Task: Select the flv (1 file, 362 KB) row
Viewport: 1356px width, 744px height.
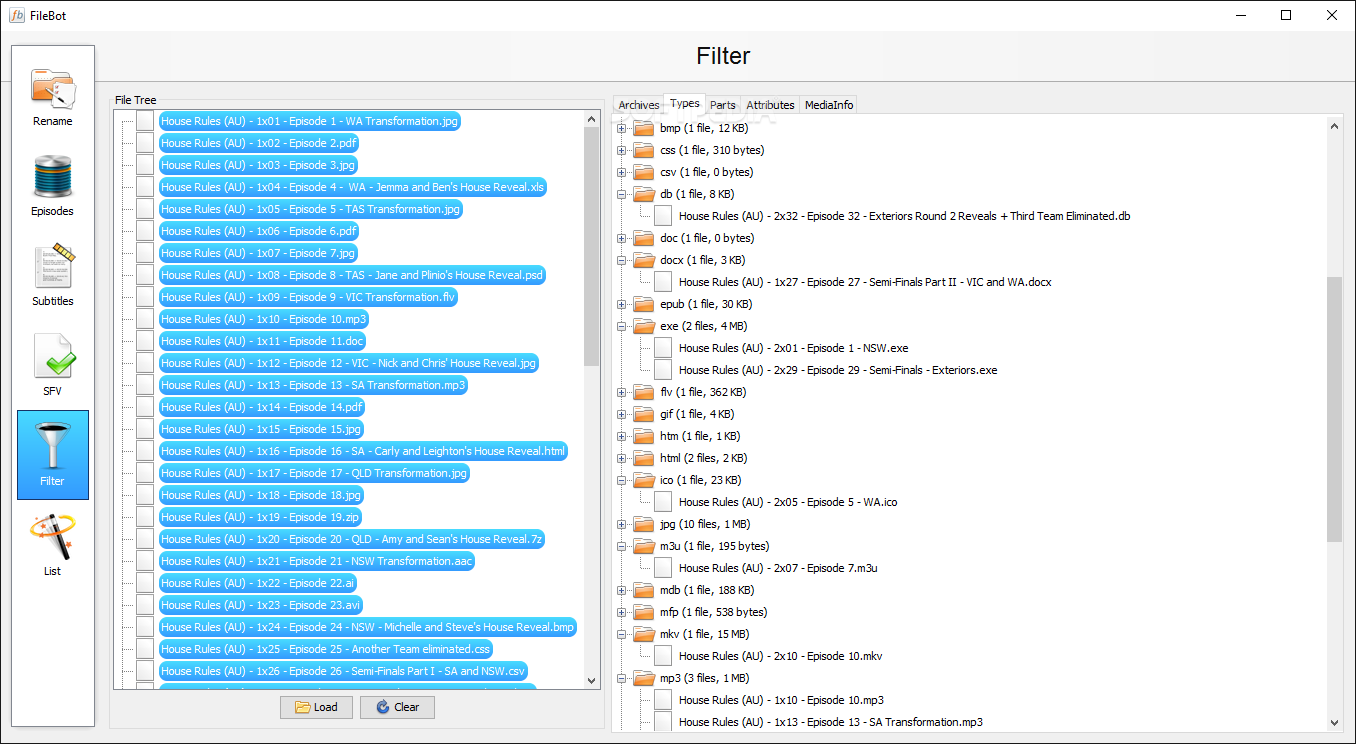Action: click(x=703, y=392)
